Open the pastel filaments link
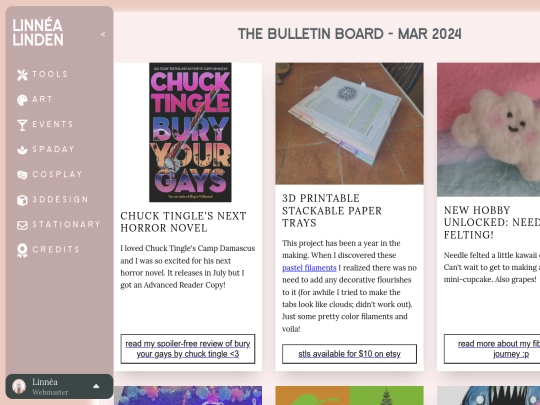540x405 pixels. (x=309, y=268)
